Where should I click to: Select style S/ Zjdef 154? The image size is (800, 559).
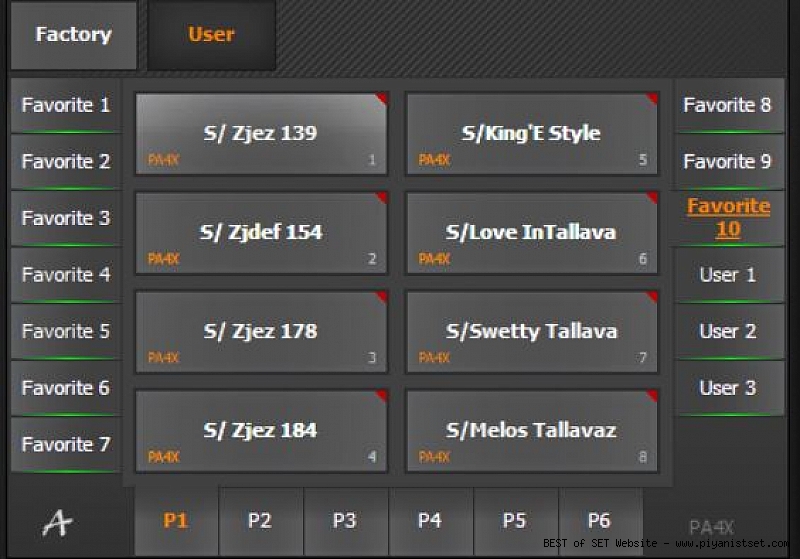260,233
